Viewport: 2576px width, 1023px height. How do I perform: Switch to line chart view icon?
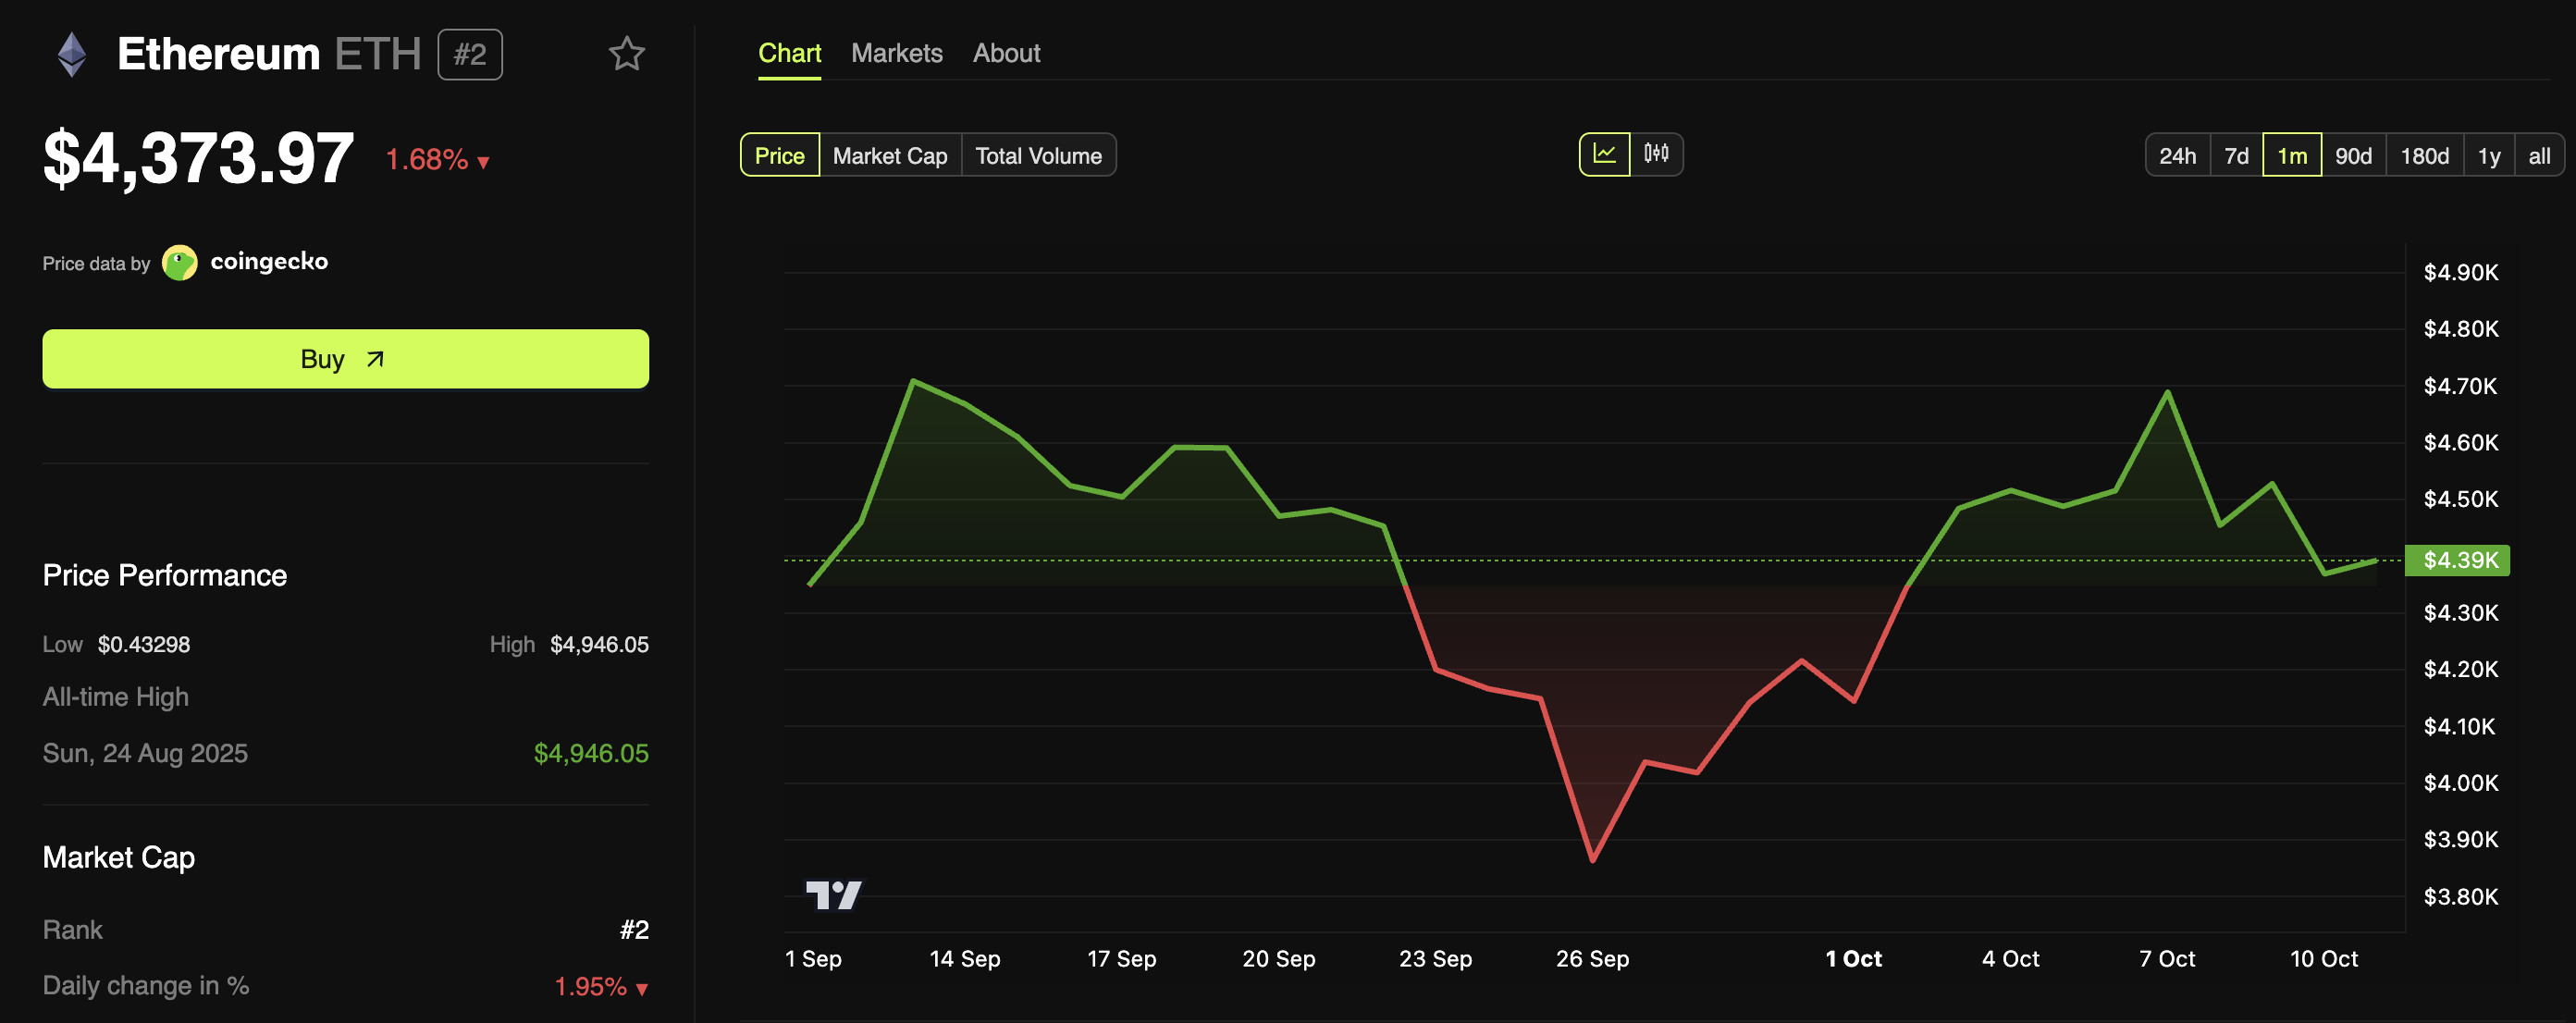[x=1604, y=154]
